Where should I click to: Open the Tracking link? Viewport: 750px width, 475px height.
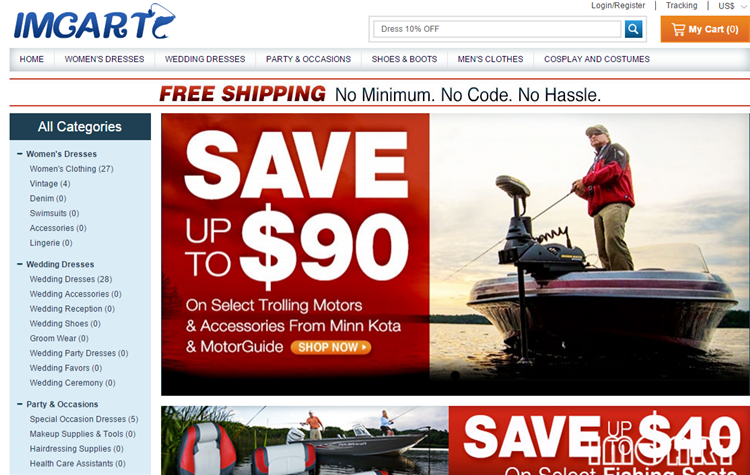681,6
